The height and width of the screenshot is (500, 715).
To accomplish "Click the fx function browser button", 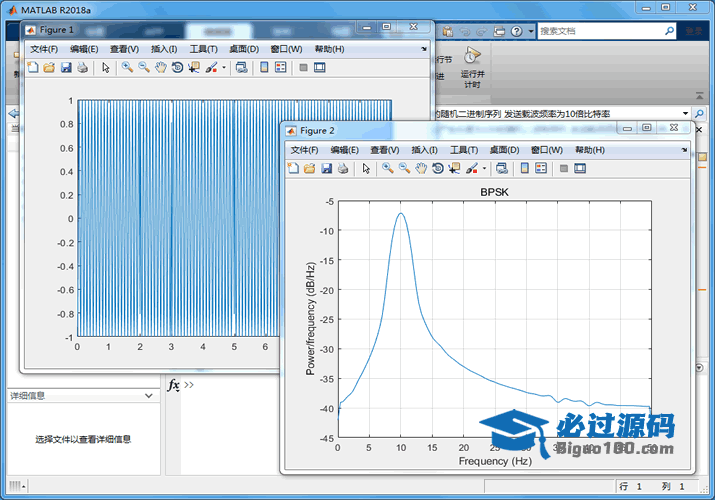I will click(173, 385).
